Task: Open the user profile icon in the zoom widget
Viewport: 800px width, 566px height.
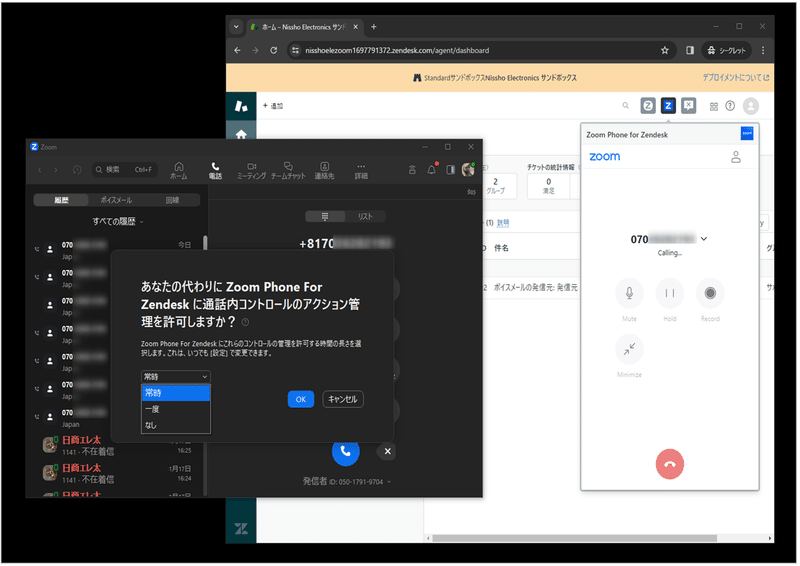Action: (737, 158)
